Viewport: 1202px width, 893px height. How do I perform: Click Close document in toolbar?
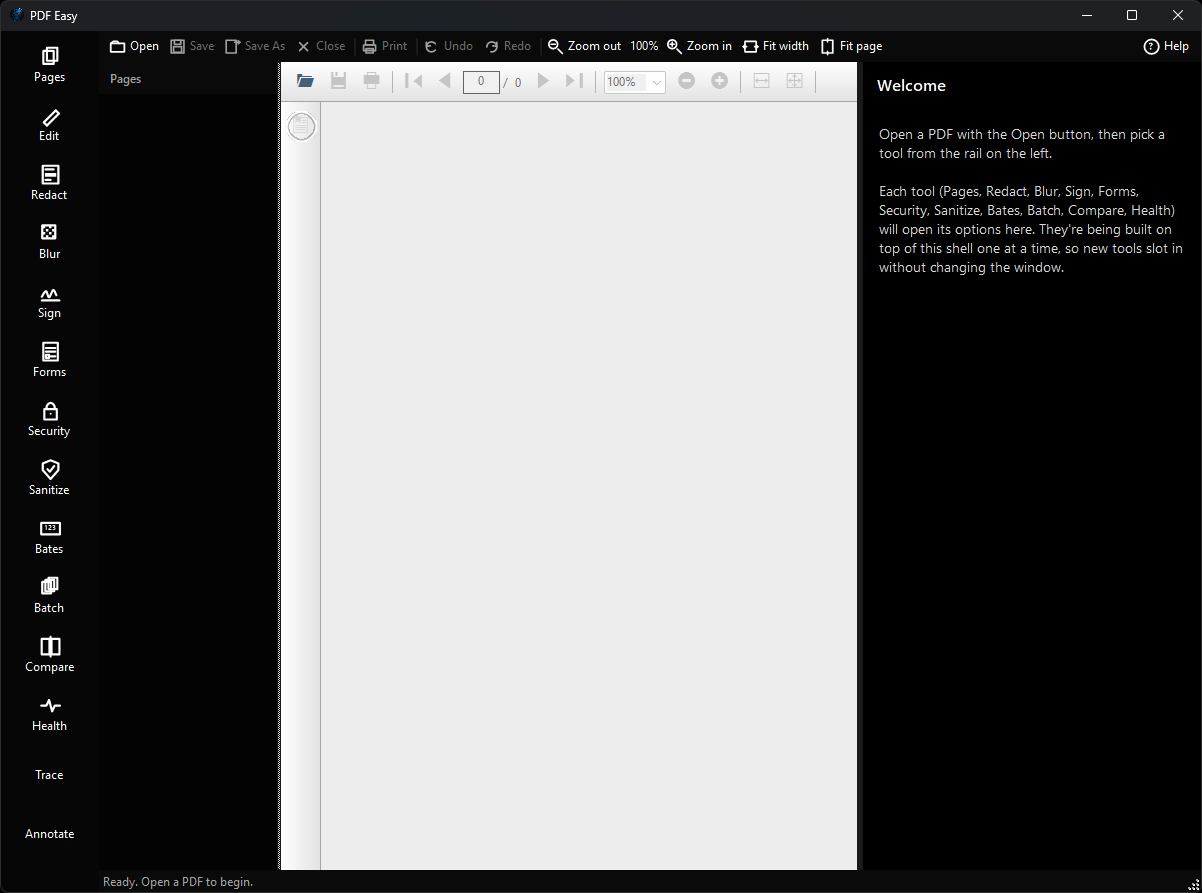[321, 46]
